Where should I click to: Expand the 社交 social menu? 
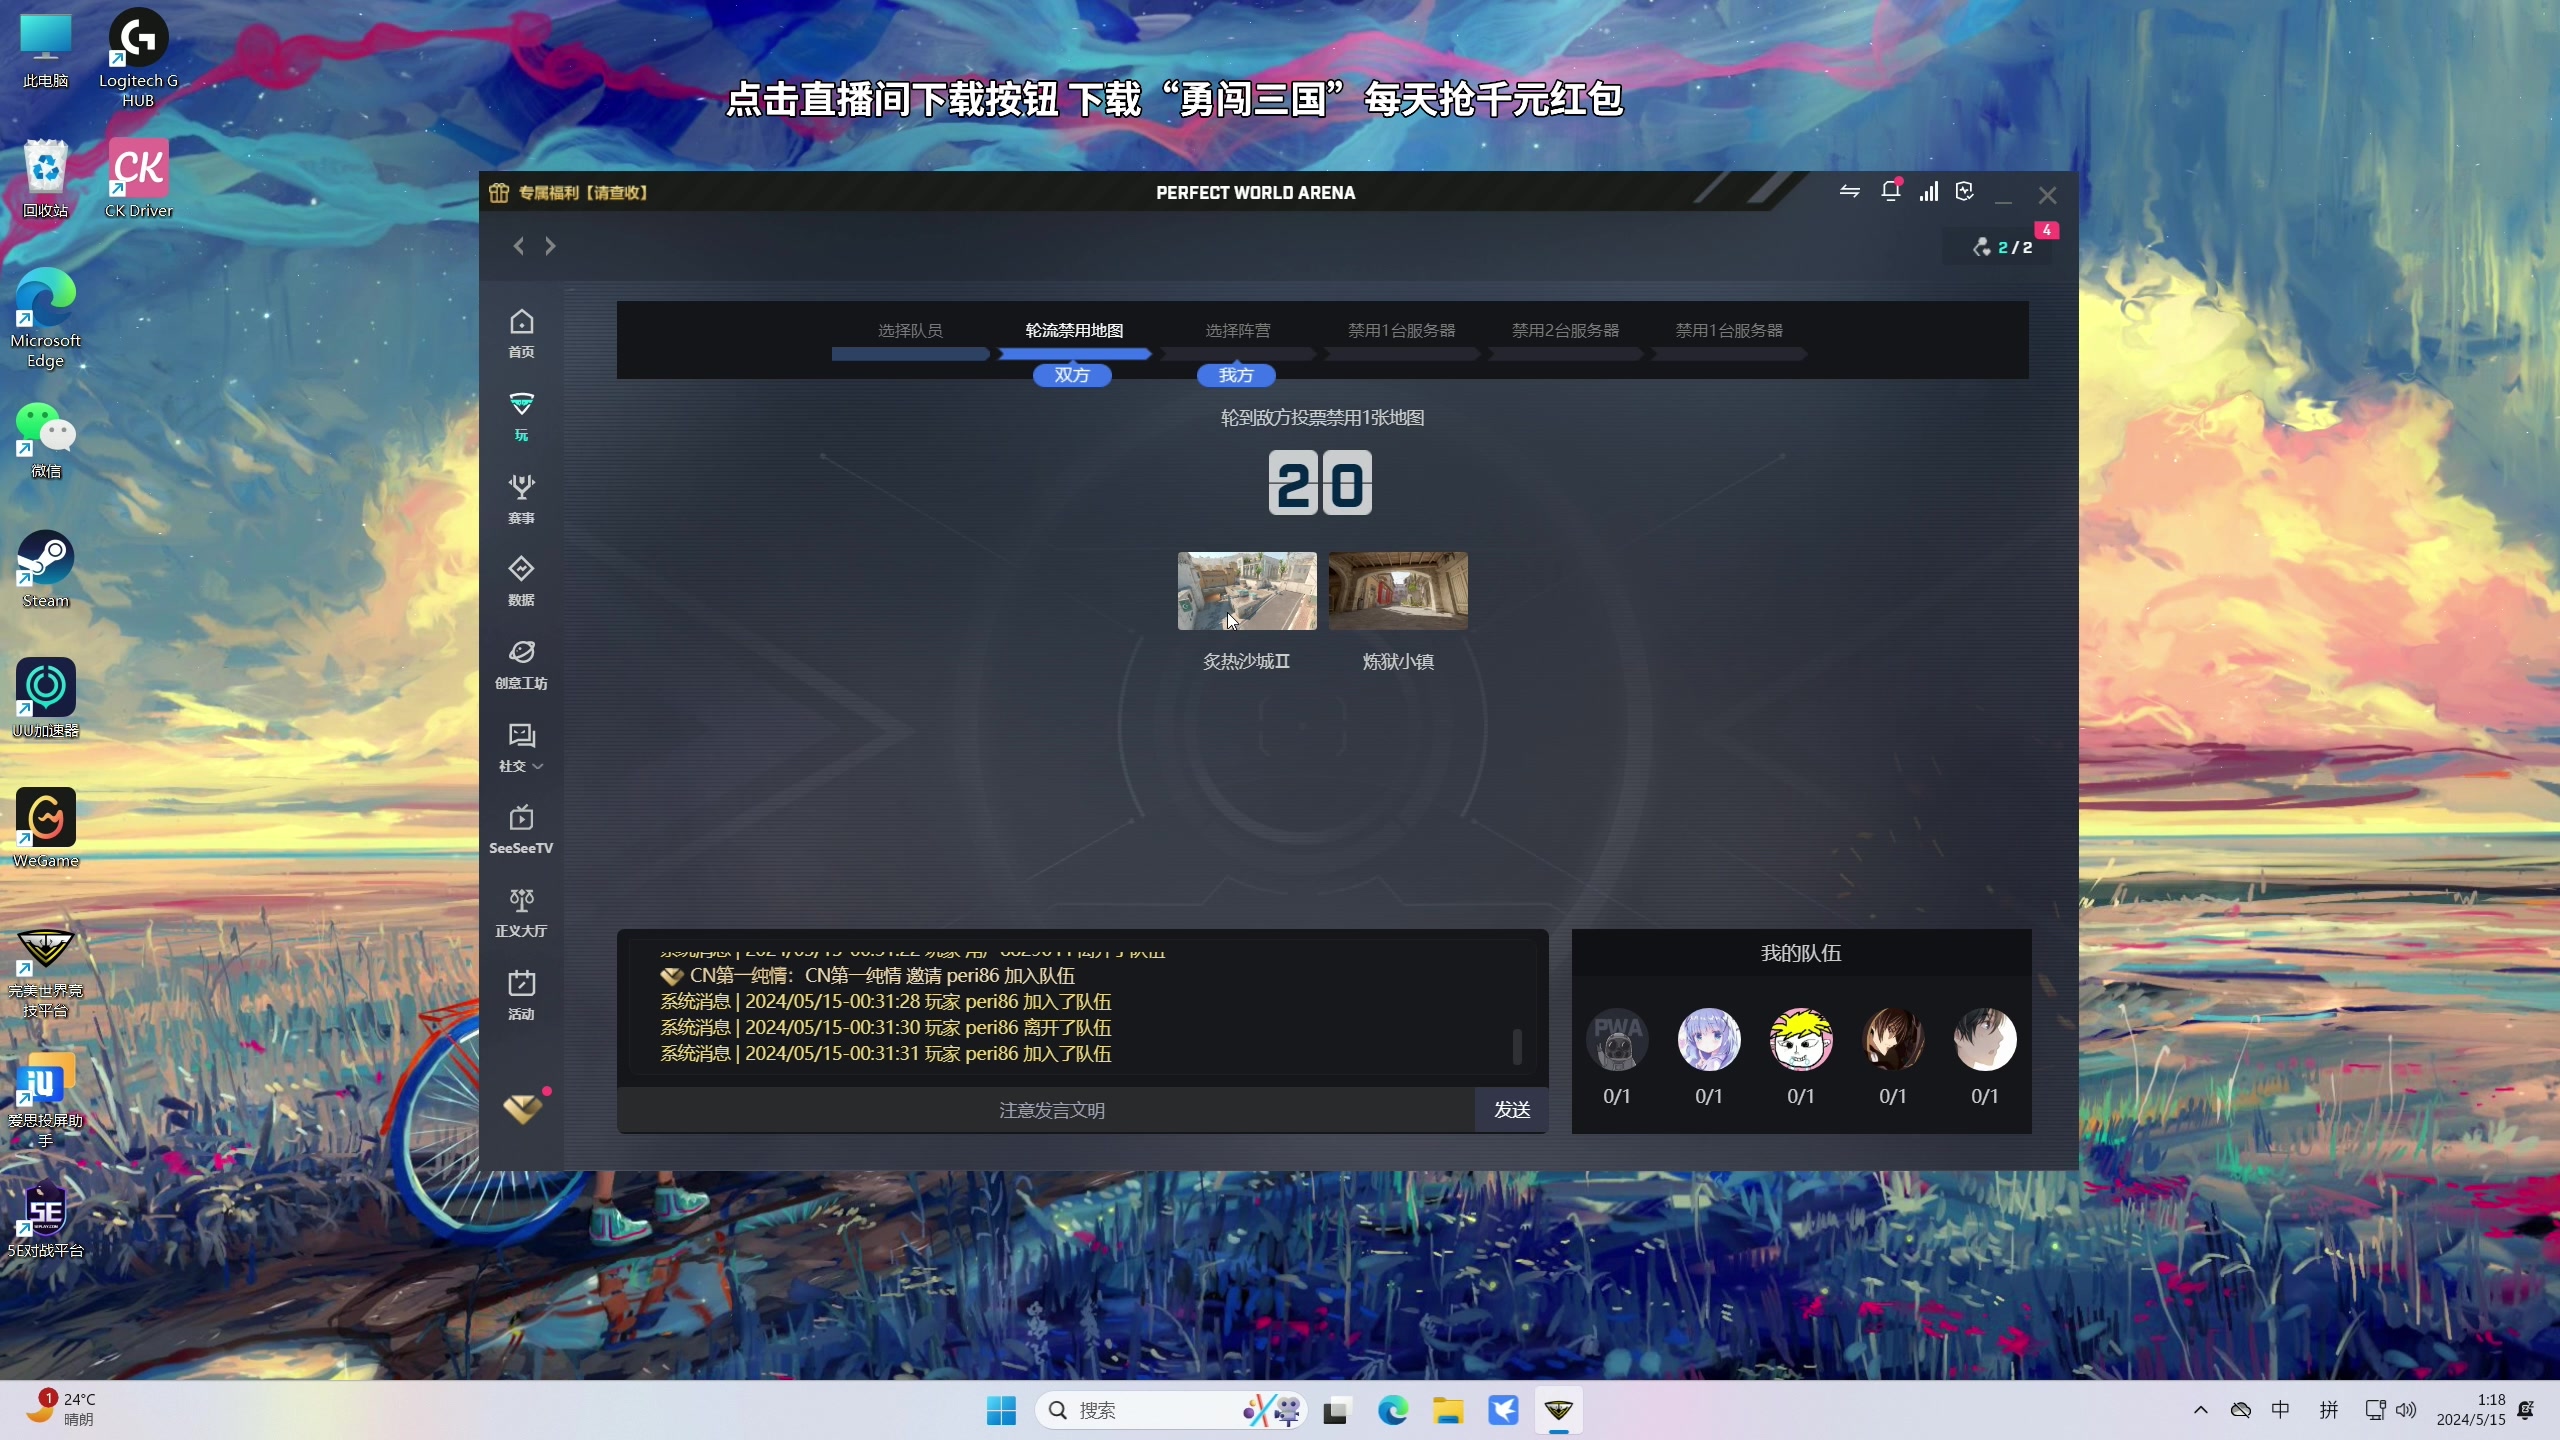click(521, 748)
